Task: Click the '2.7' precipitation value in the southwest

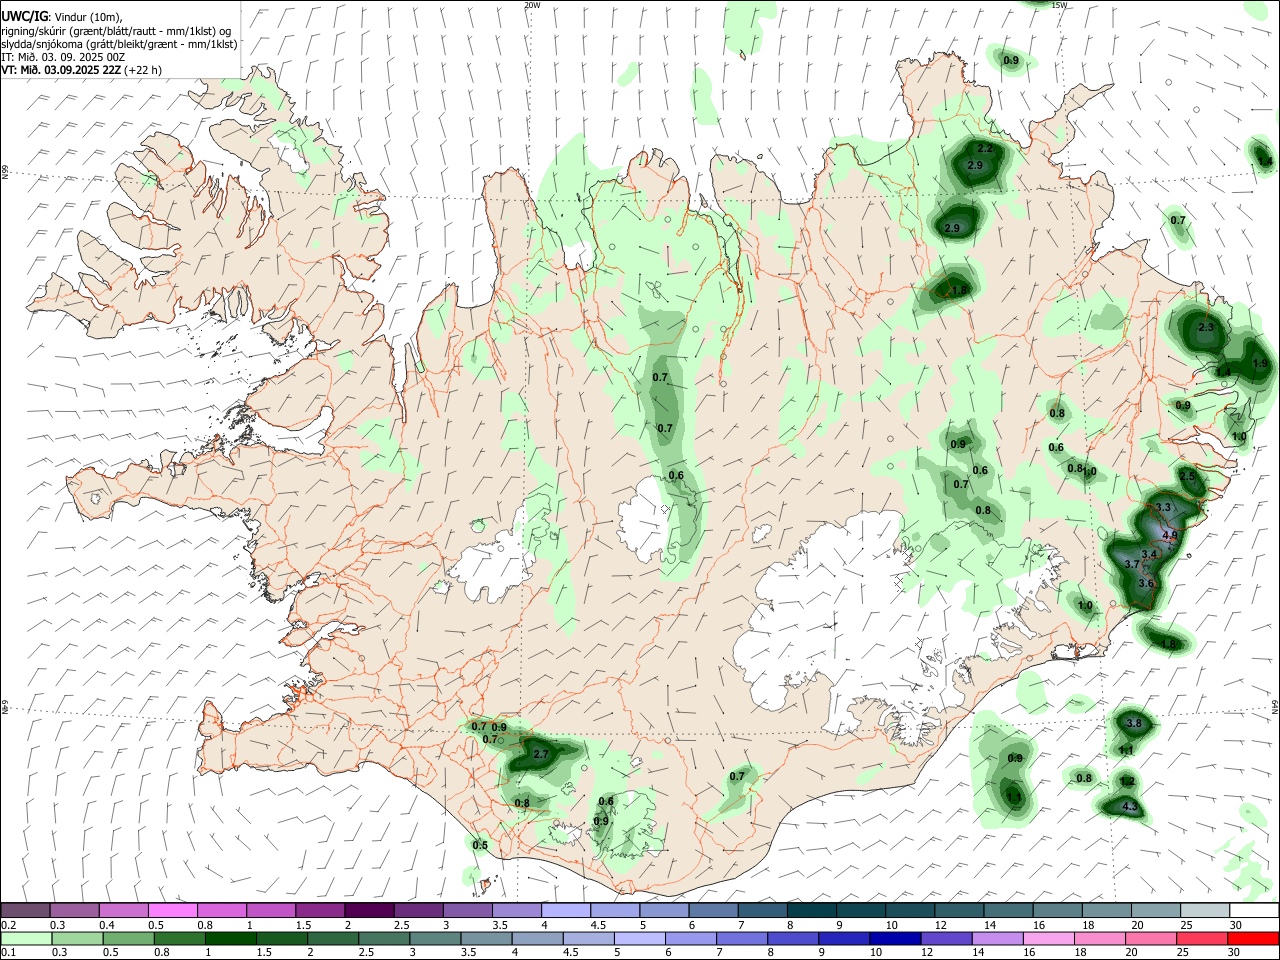Action: point(541,754)
